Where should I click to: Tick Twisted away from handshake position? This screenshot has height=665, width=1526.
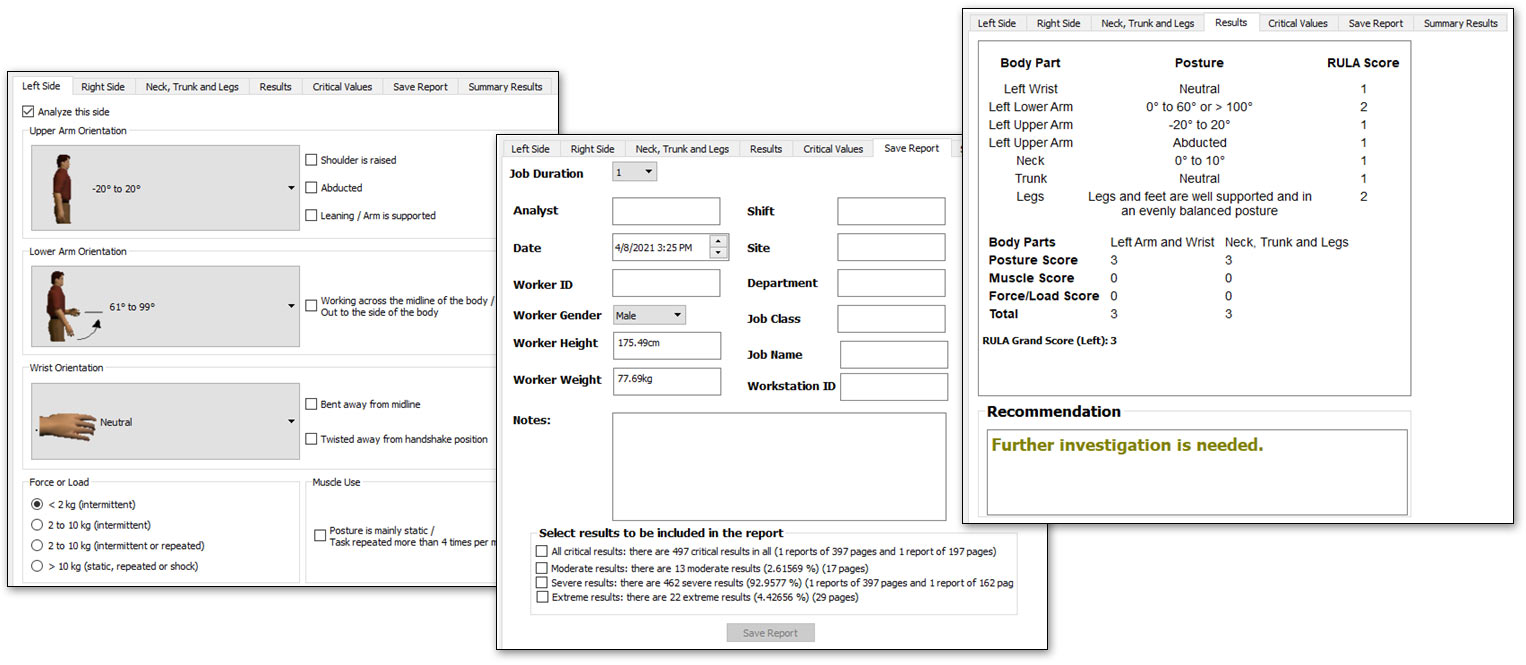(312, 439)
